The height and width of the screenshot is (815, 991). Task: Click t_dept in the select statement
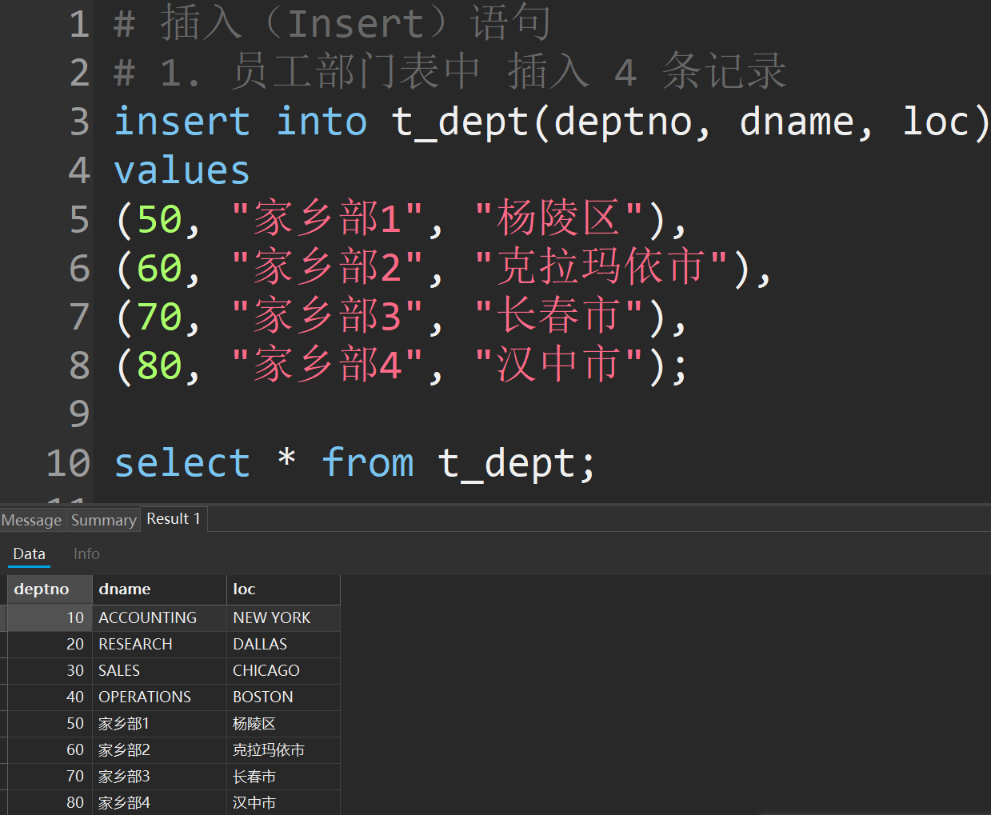tap(506, 464)
